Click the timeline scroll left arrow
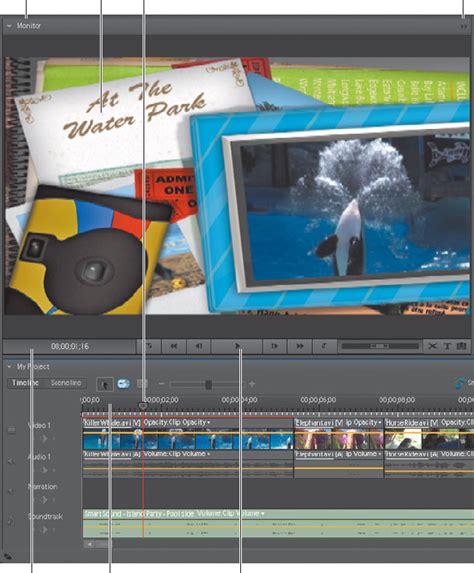The width and height of the screenshot is (474, 573). click(88, 544)
